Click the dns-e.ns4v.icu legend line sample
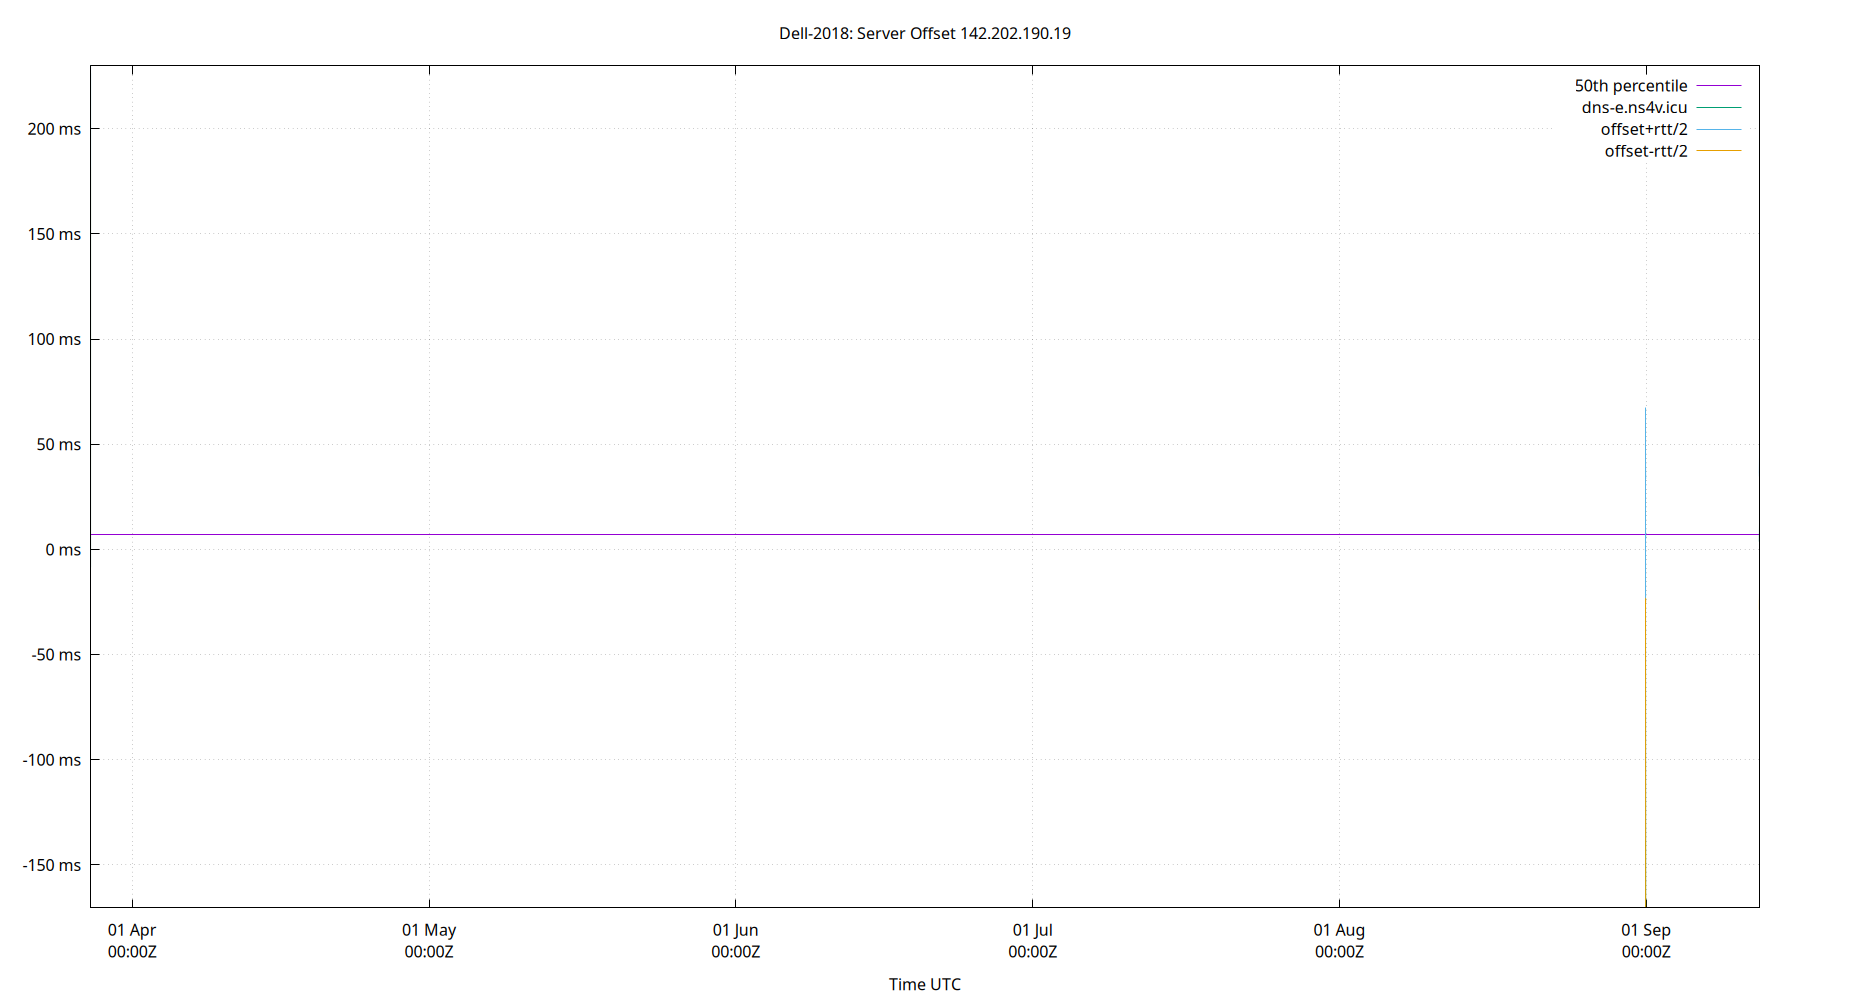The width and height of the screenshot is (1850, 1000). pos(1720,107)
